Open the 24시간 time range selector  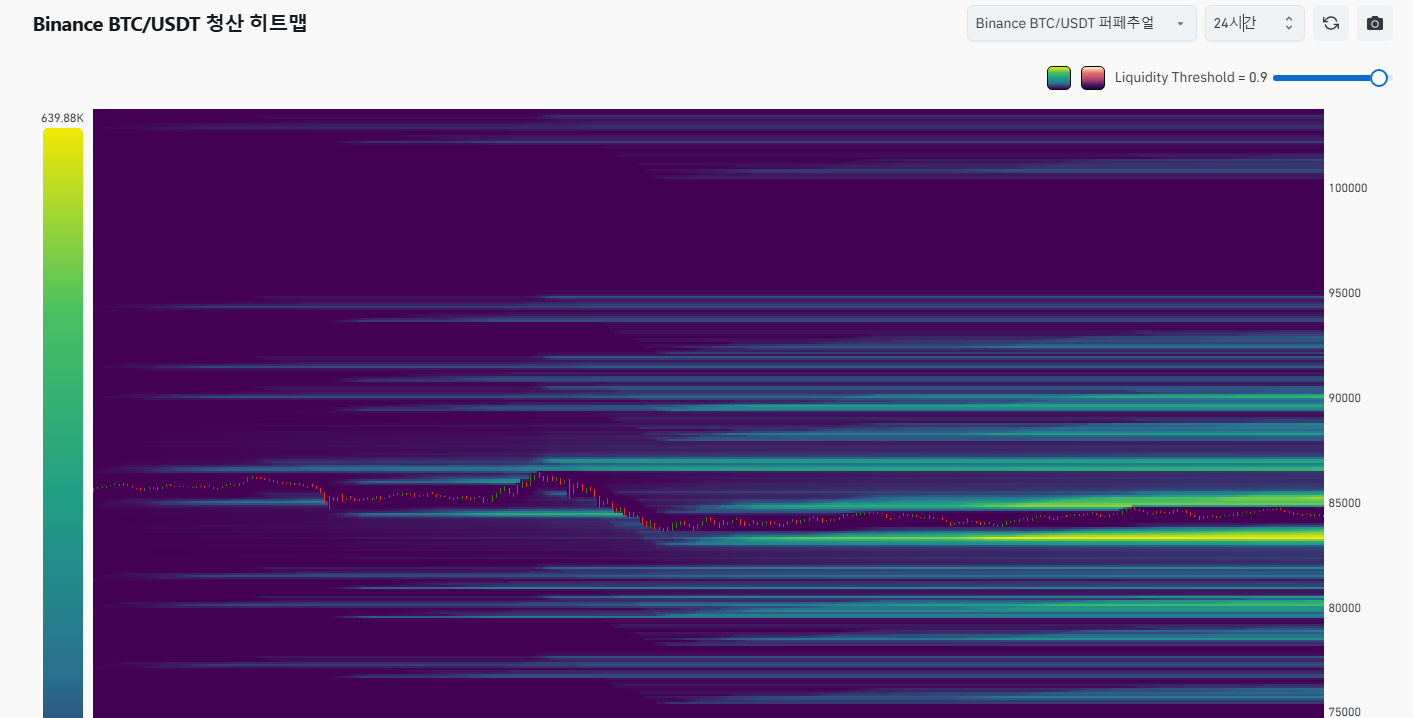click(1254, 23)
